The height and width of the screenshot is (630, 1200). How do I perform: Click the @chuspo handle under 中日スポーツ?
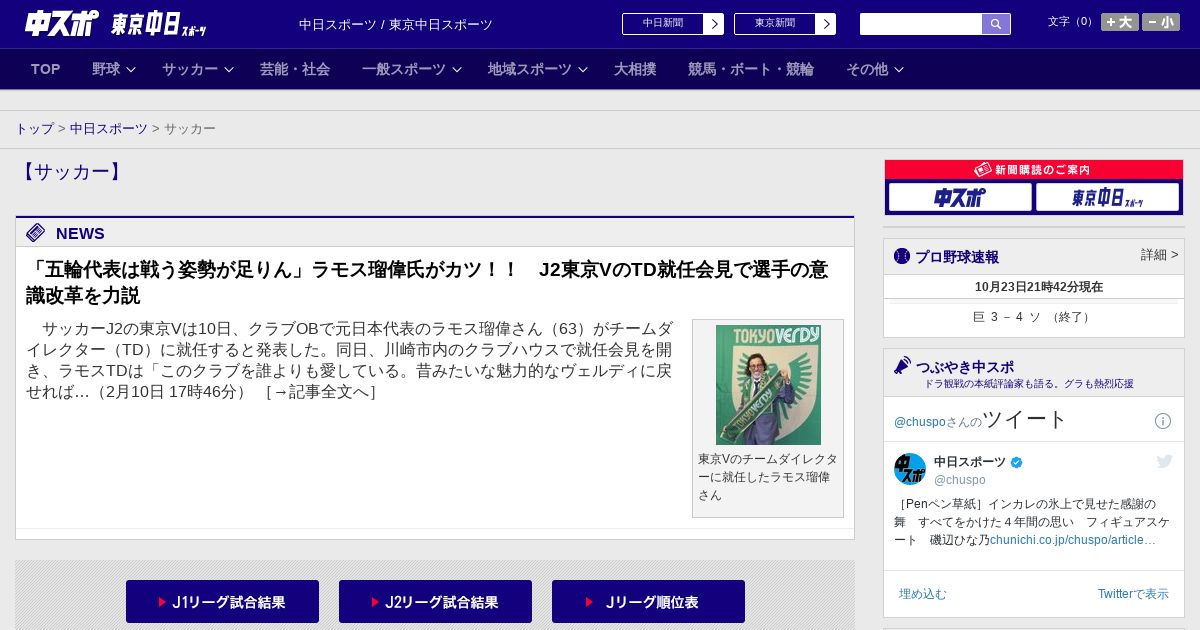pos(959,480)
